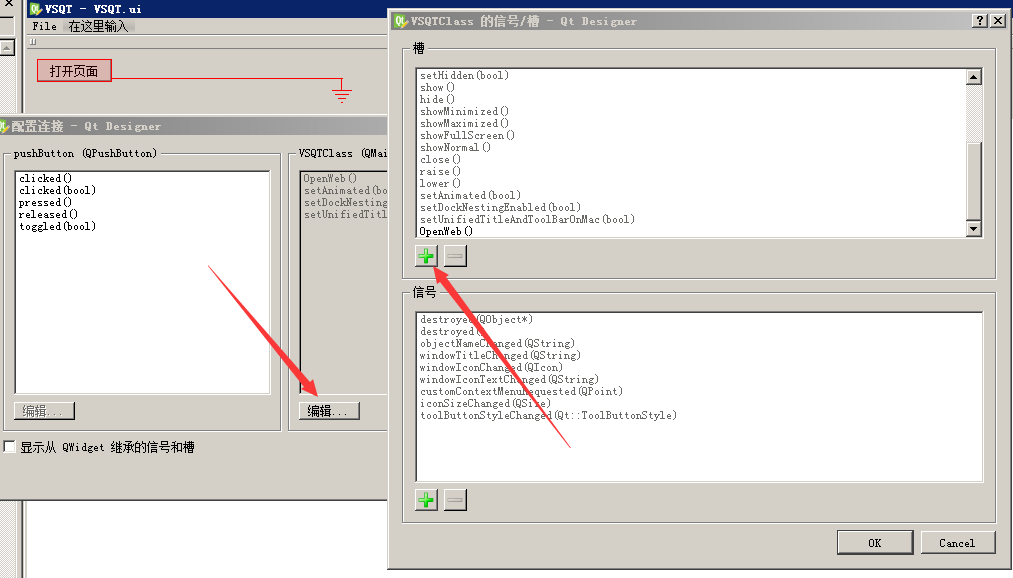This screenshot has height=578, width=1013.
Task: Remove selected signal with minus button
Action: click(x=455, y=500)
